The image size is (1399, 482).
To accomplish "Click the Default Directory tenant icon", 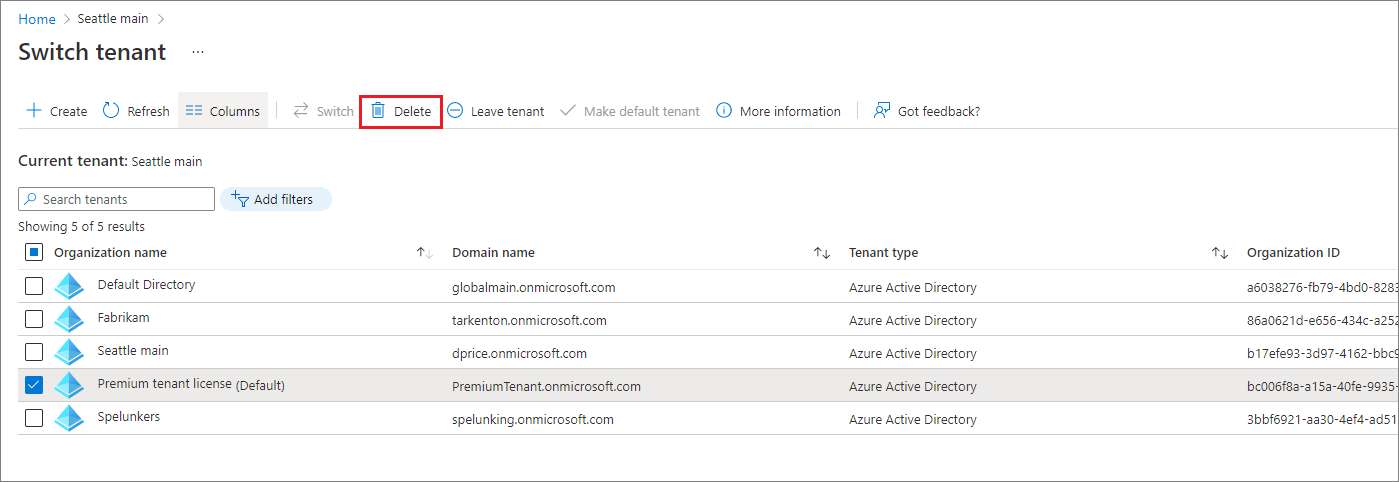I will (69, 286).
